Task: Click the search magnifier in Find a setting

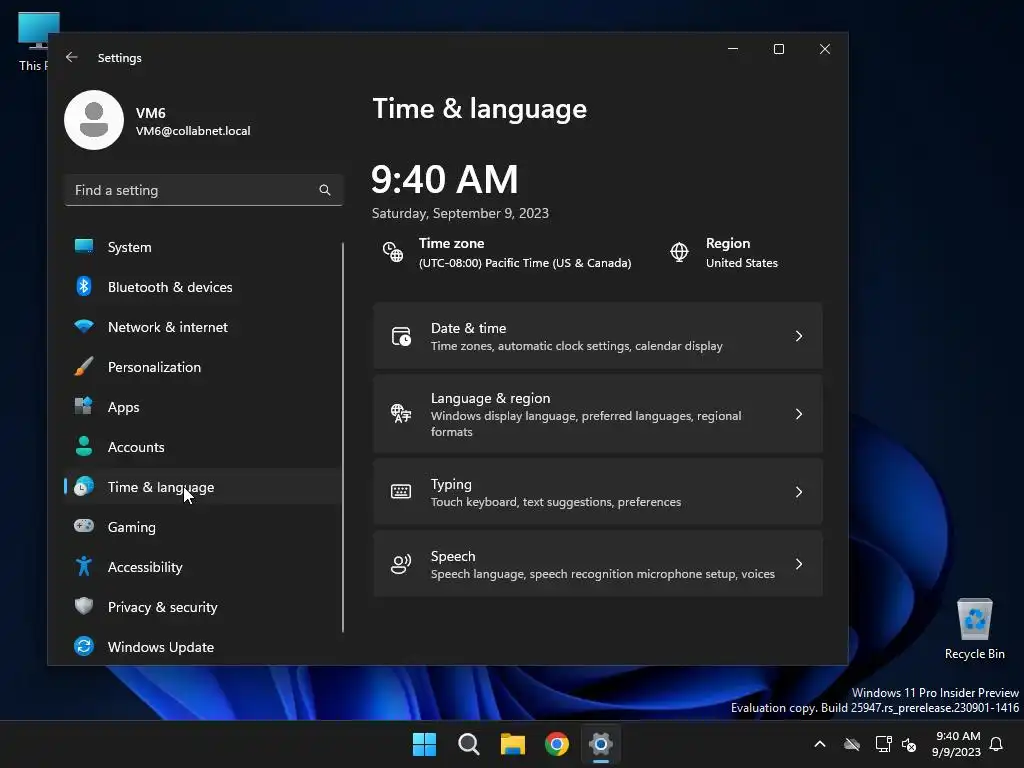Action: pyautogui.click(x=325, y=190)
